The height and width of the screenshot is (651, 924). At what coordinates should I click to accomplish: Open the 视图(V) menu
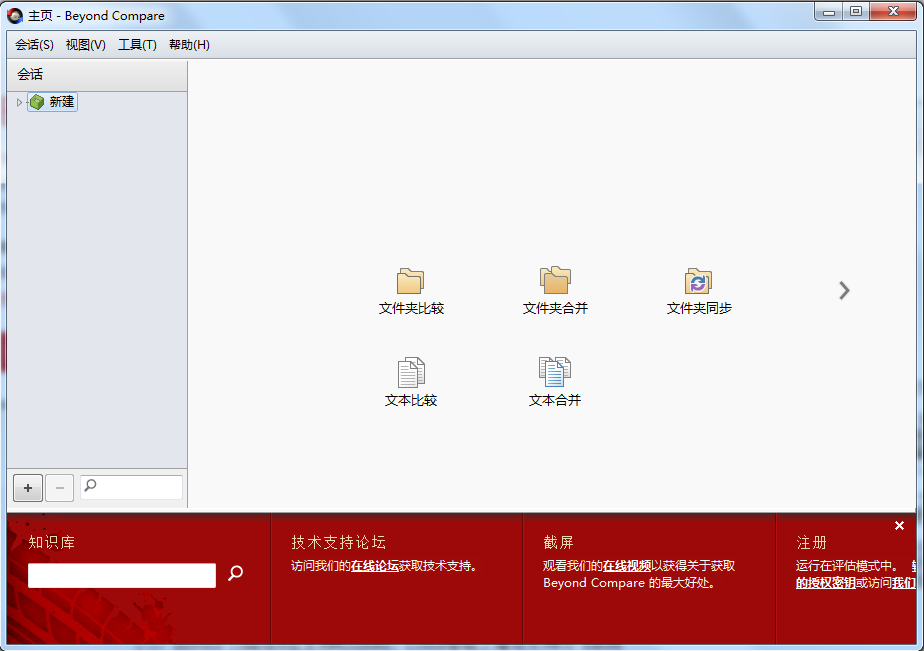85,45
